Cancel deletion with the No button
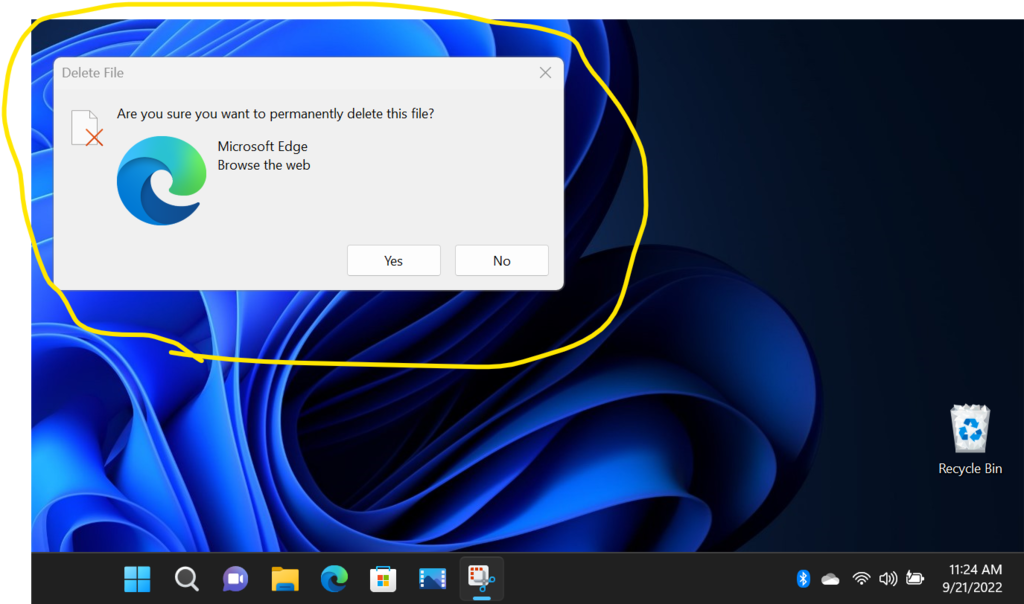Viewport: 1024px width, 604px height. [x=502, y=261]
